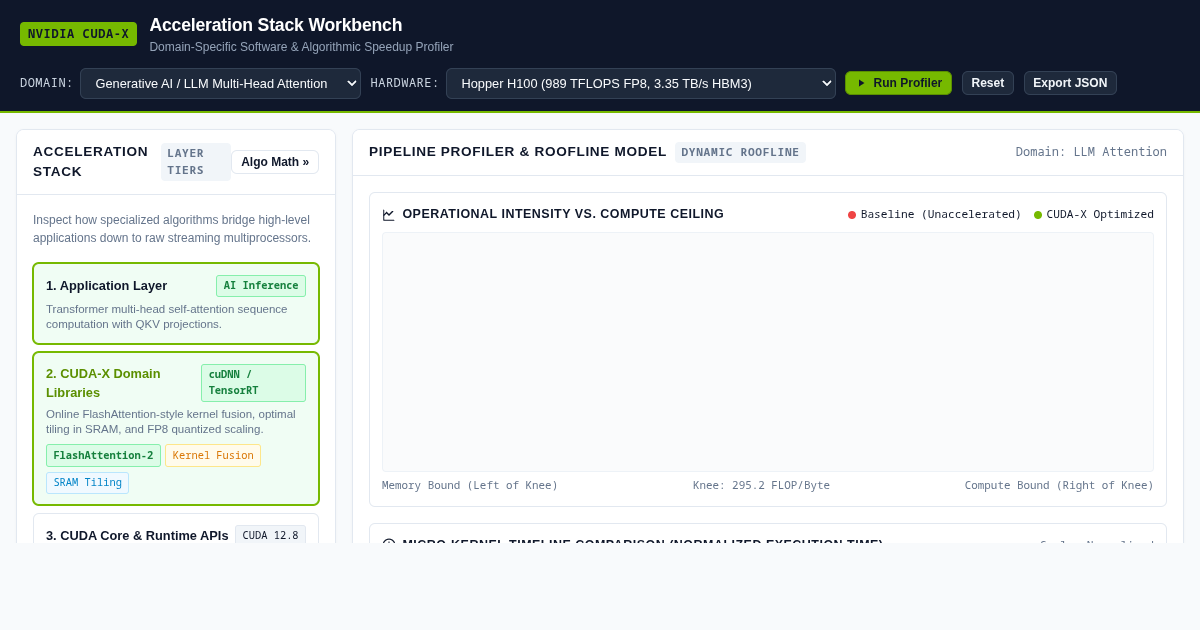Click the Dynamic Roofline badge

tap(740, 152)
